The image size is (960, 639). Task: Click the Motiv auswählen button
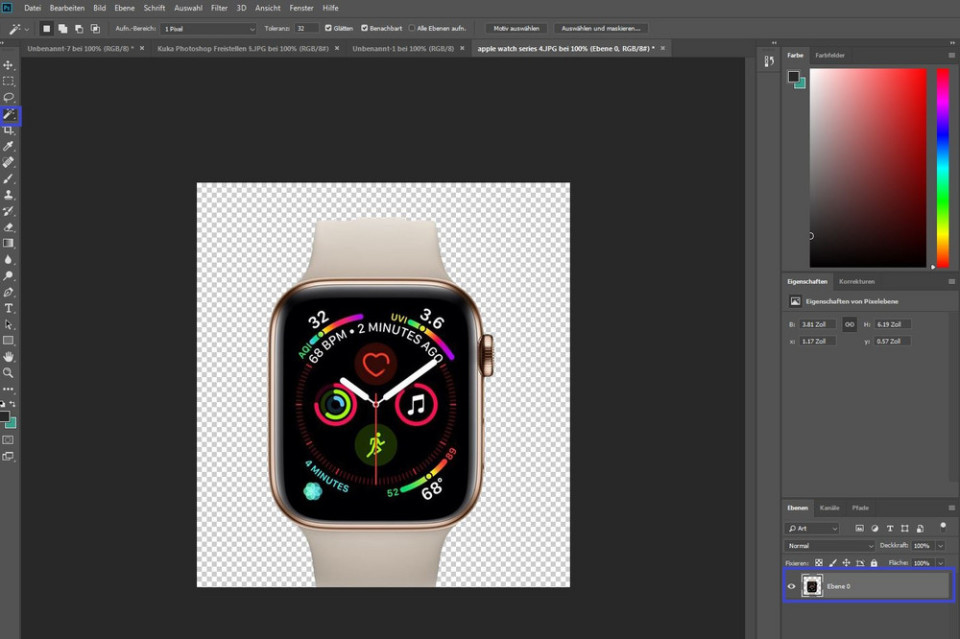(x=516, y=28)
